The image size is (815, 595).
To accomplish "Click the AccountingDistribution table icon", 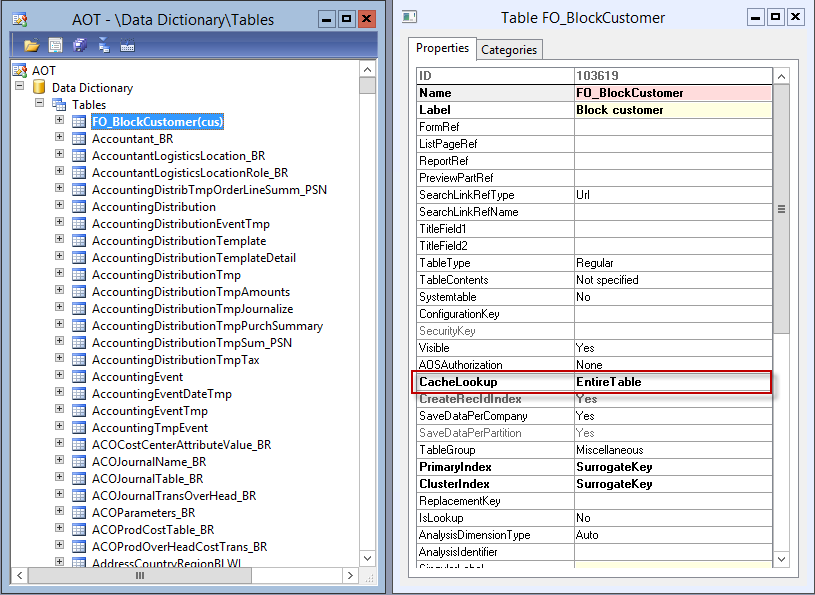I will [78, 207].
